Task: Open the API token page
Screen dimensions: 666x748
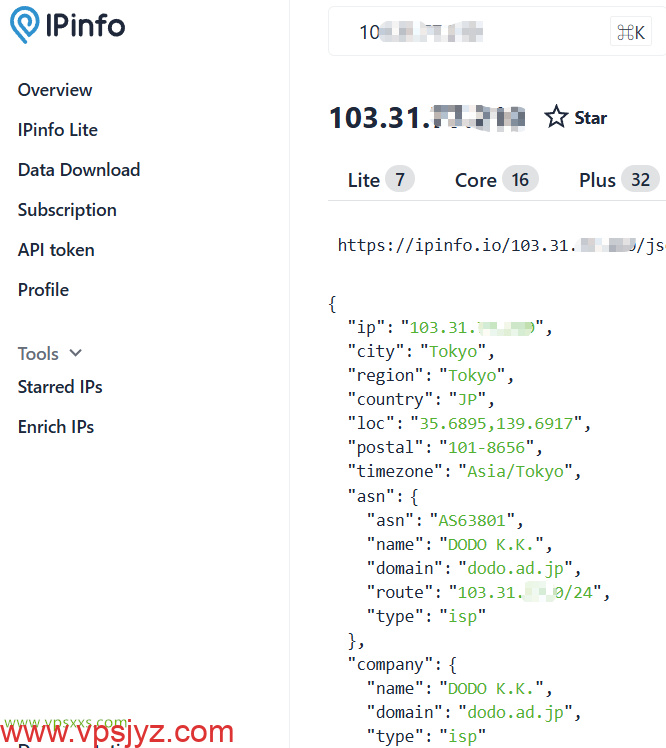Action: click(x=56, y=250)
